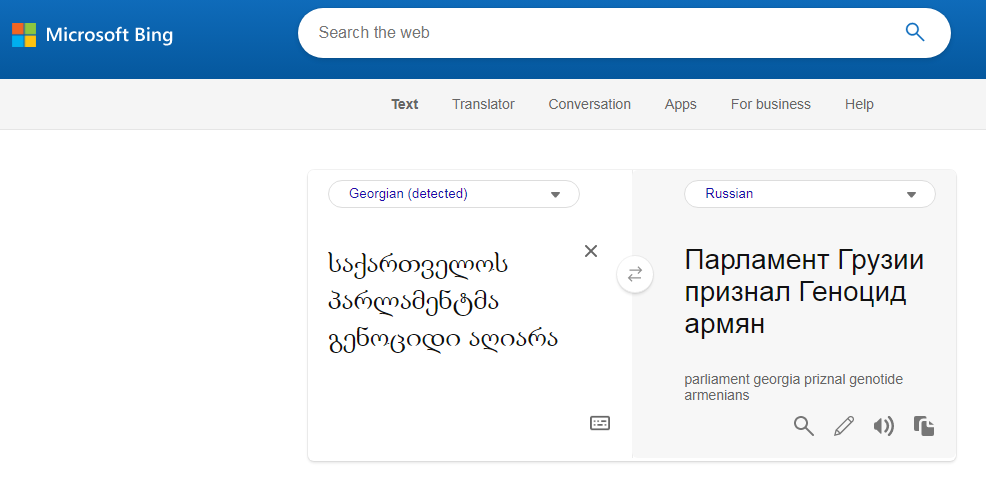Play translation audio with speaker icon
Viewport: 986px width, 491px height.
883,427
